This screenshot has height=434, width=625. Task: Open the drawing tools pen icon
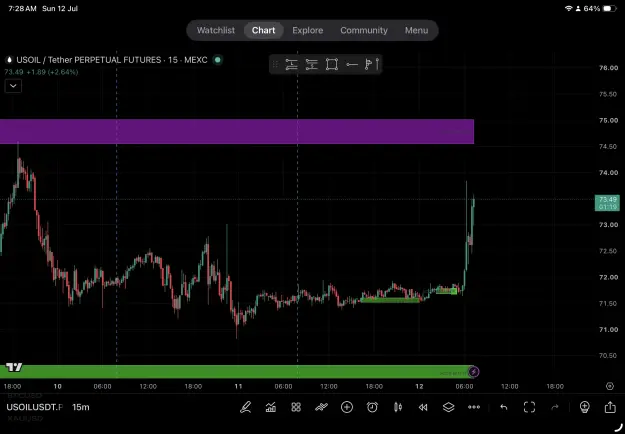point(246,407)
